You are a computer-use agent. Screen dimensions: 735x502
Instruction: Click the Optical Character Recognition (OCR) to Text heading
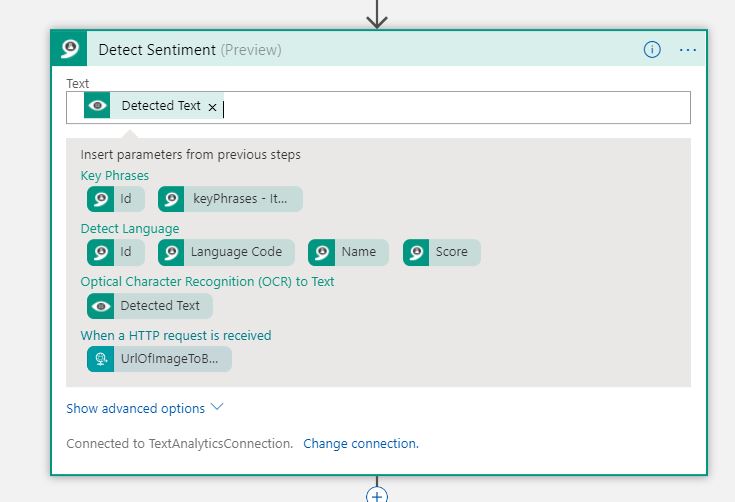pos(207,281)
